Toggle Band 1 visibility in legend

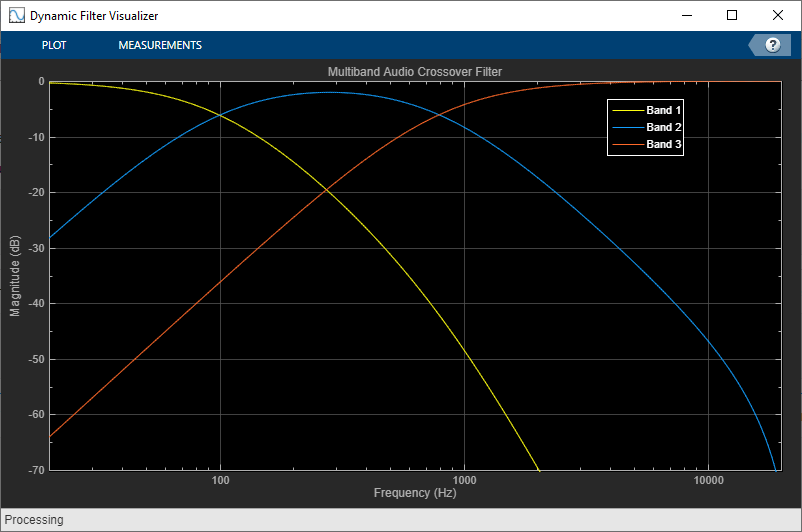tap(663, 110)
